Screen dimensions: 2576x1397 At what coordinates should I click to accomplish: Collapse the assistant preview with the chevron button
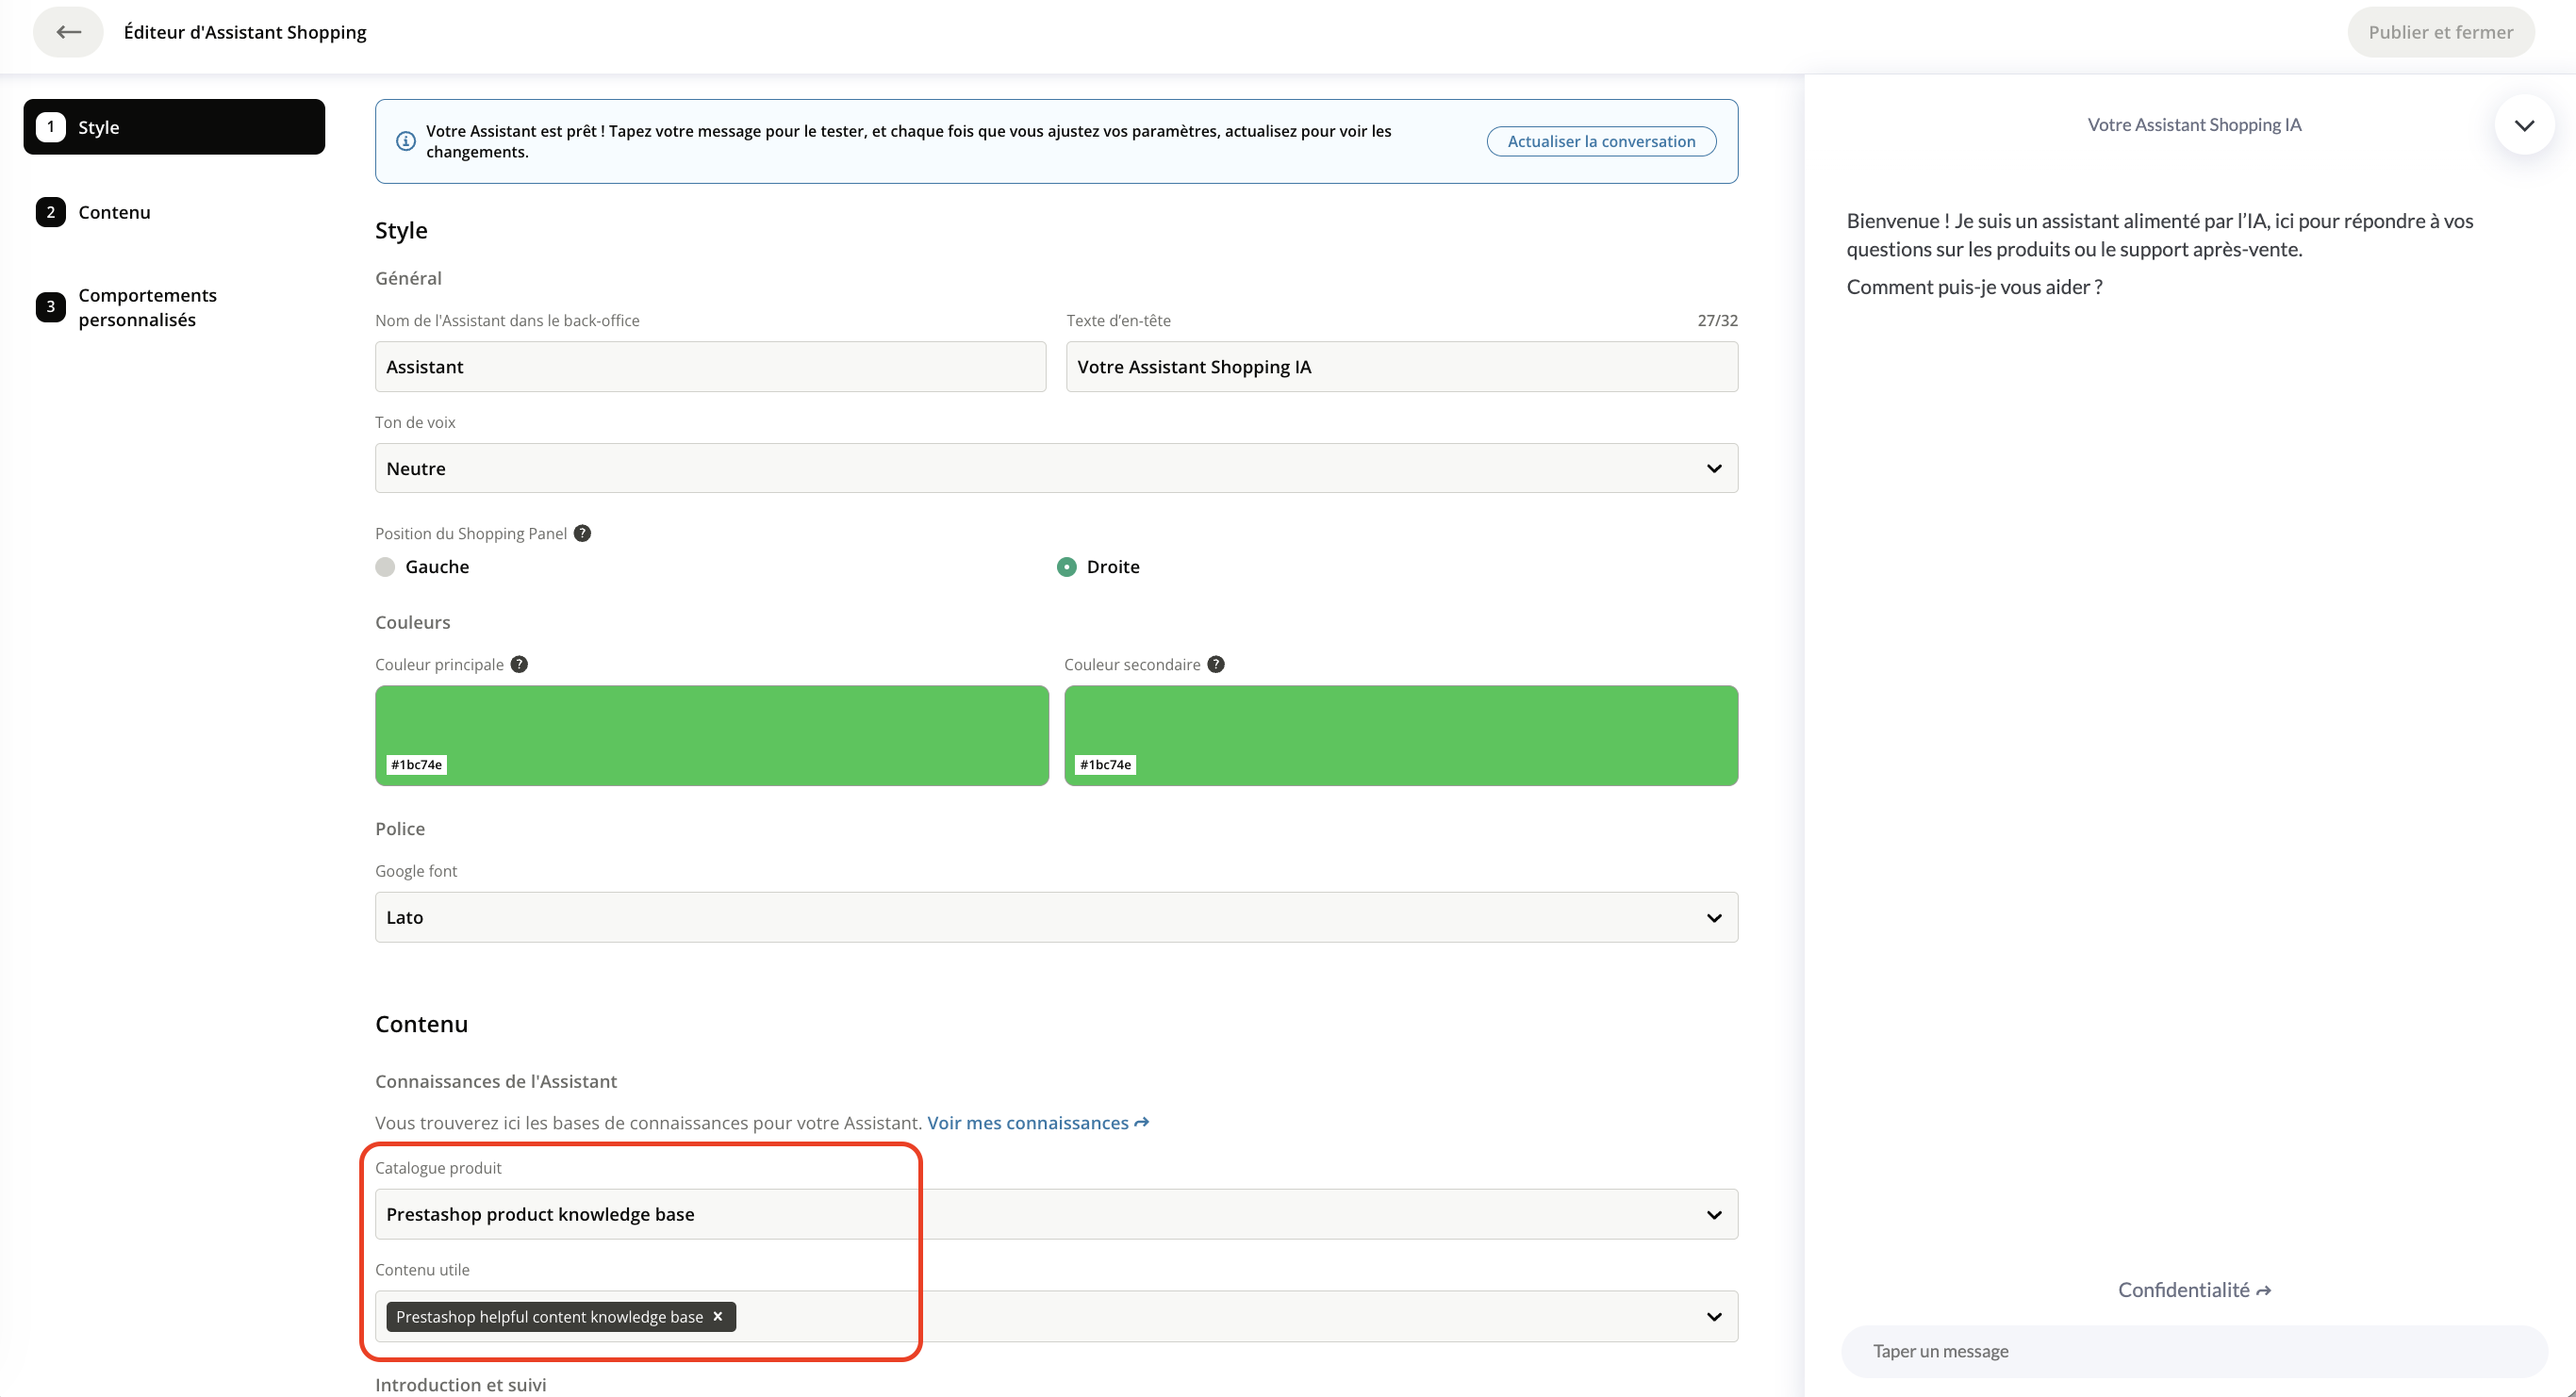tap(2524, 125)
